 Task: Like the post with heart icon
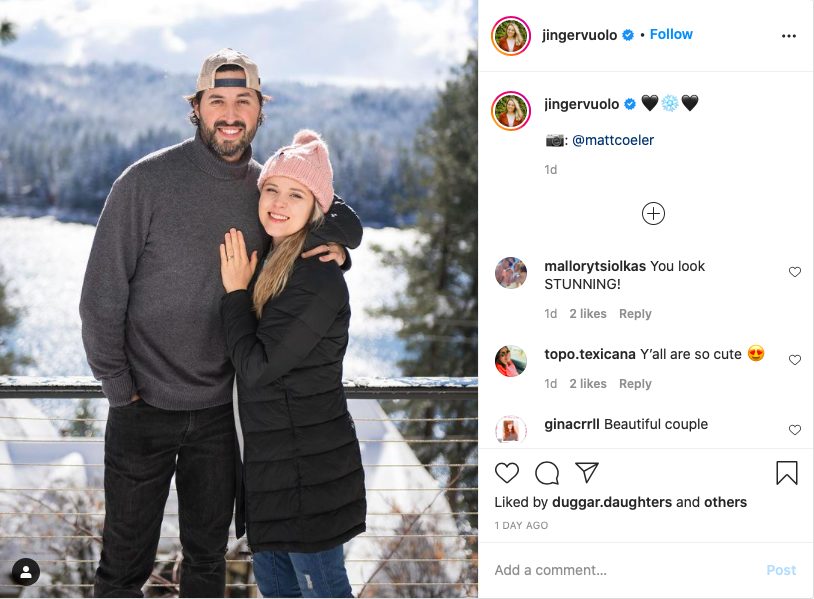(507, 473)
